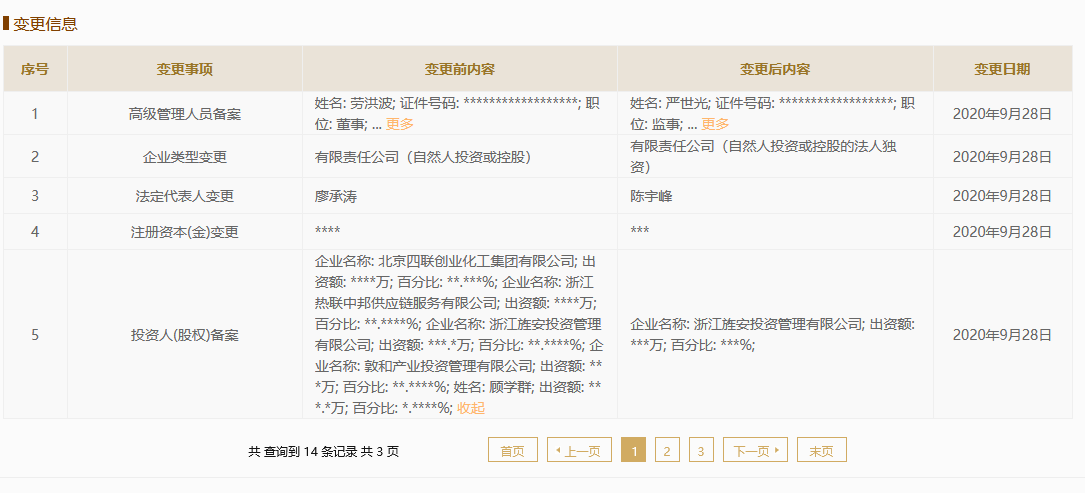Click 有限责任公司（自然人投资或控股） before-change text
Screen dimensions: 1085x493
coord(422,157)
